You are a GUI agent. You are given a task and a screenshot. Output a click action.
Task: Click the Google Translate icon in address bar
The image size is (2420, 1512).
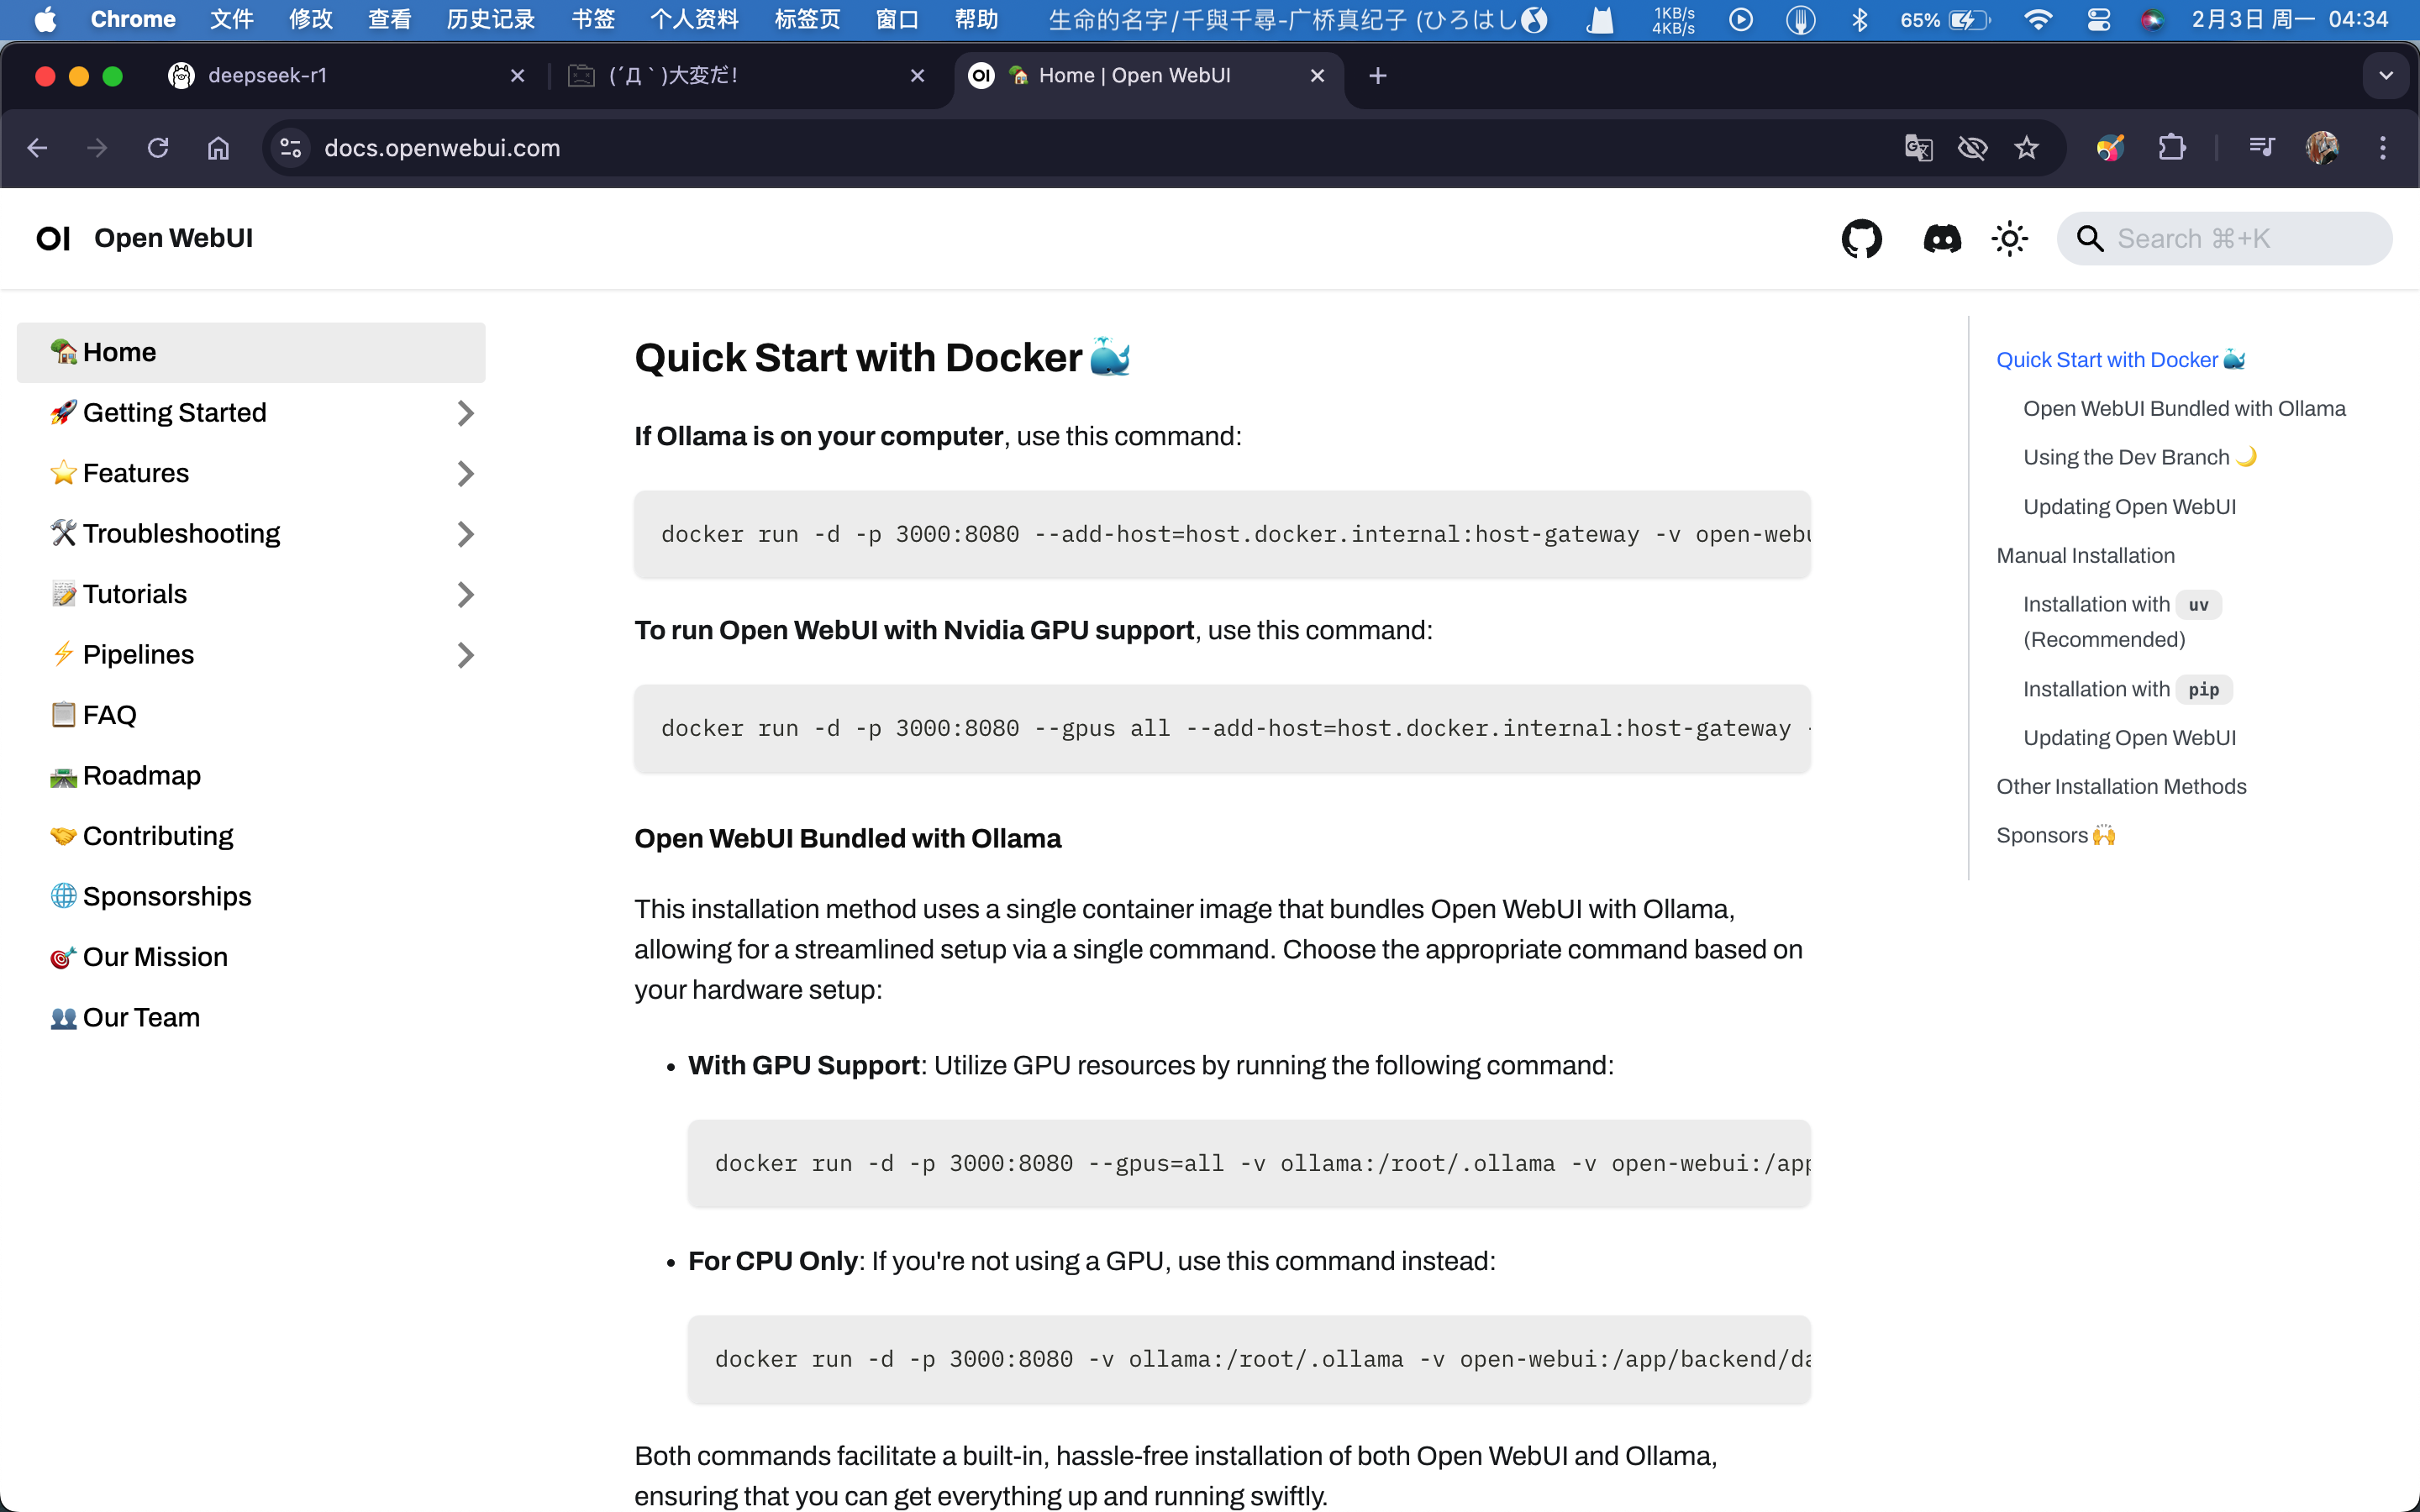coord(1918,148)
